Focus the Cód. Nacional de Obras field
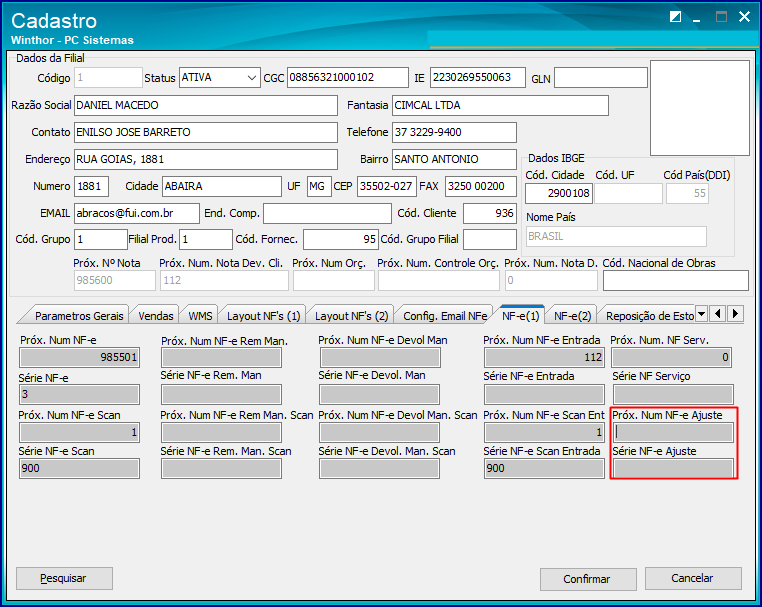This screenshot has height=607, width=762. (x=675, y=280)
